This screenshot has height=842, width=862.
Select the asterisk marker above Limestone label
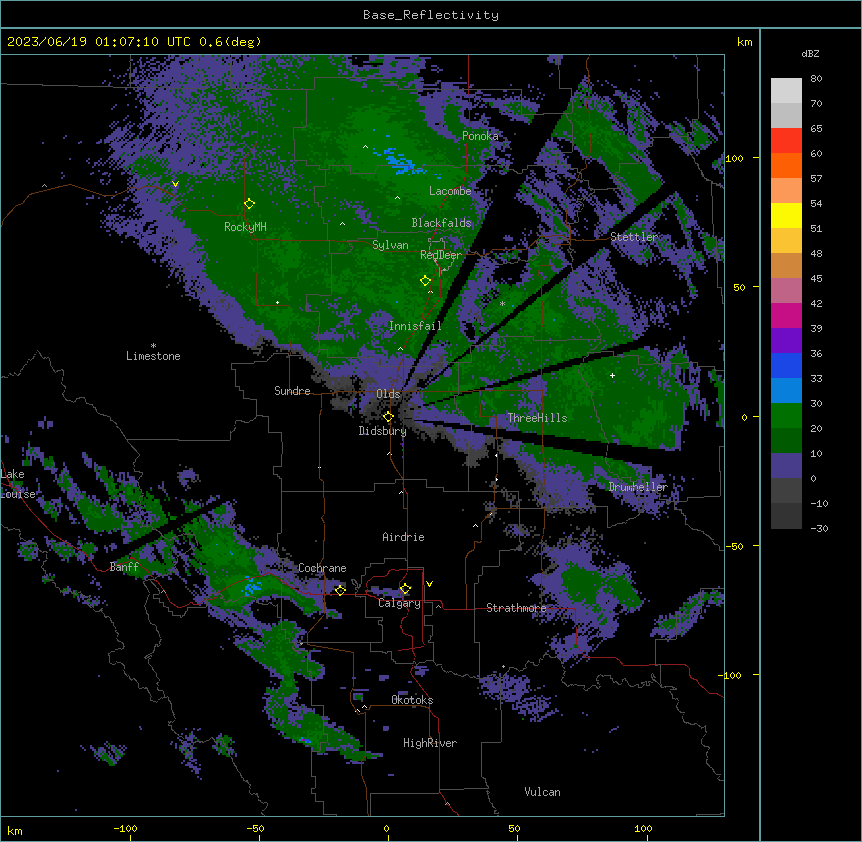point(153,346)
